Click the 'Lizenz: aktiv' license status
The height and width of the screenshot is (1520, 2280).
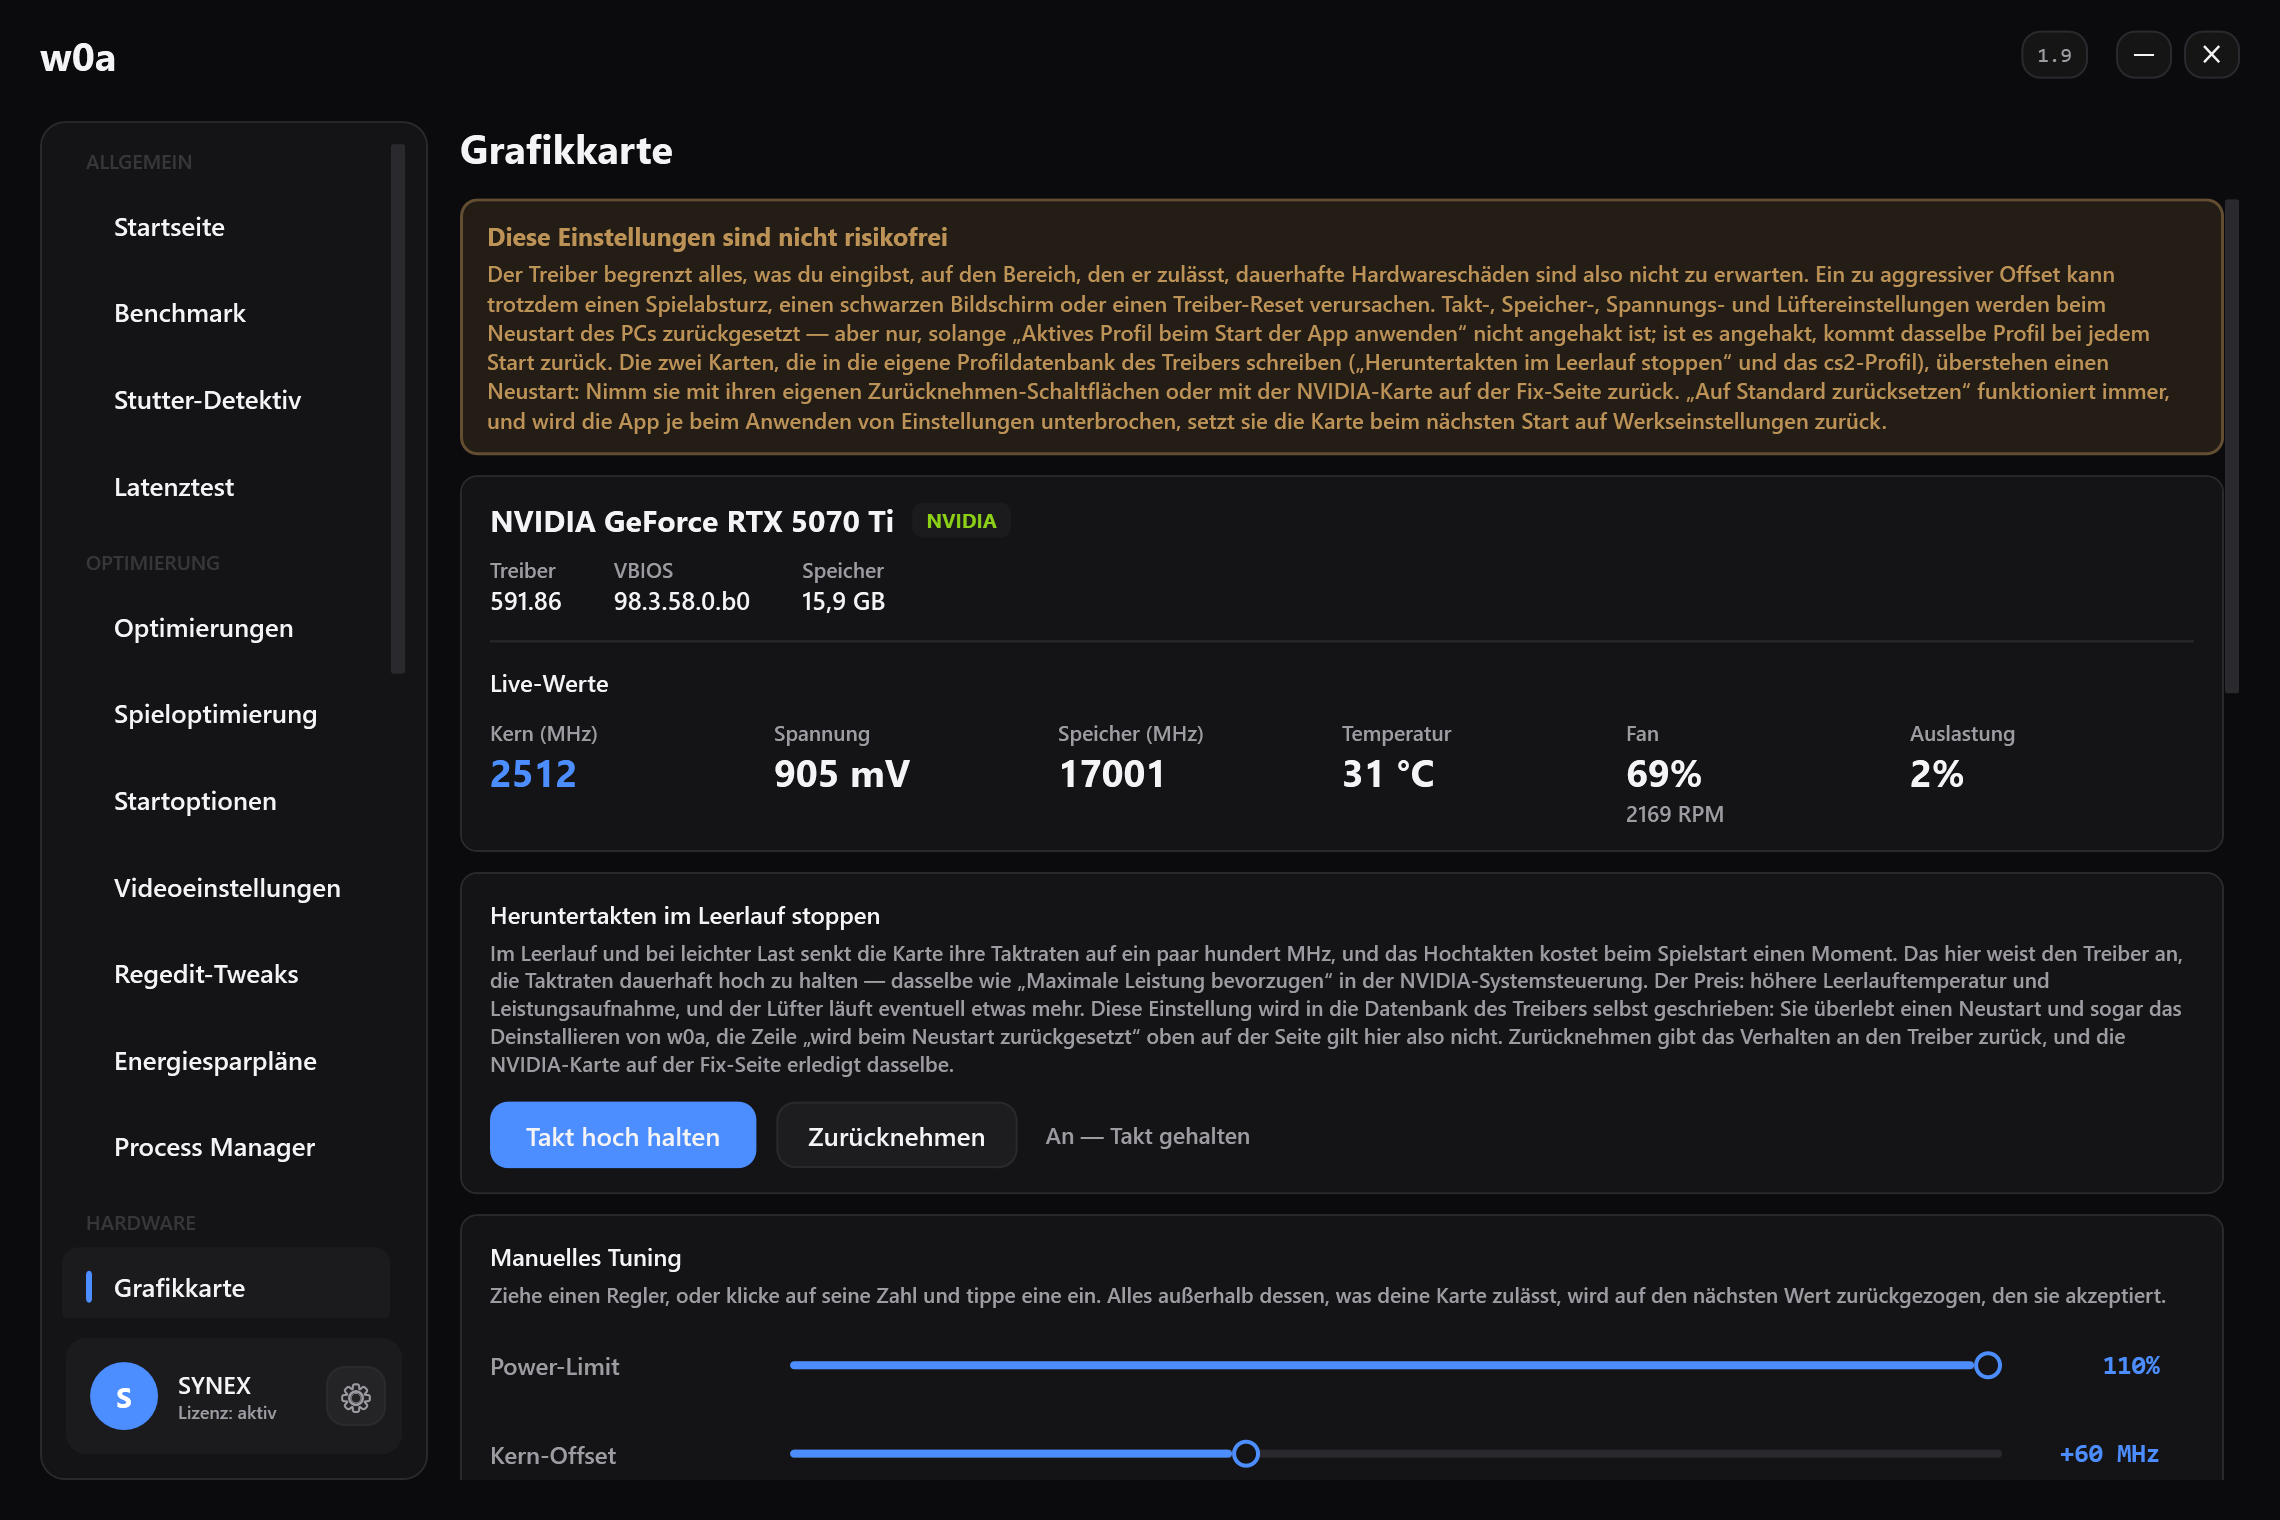(x=227, y=1413)
